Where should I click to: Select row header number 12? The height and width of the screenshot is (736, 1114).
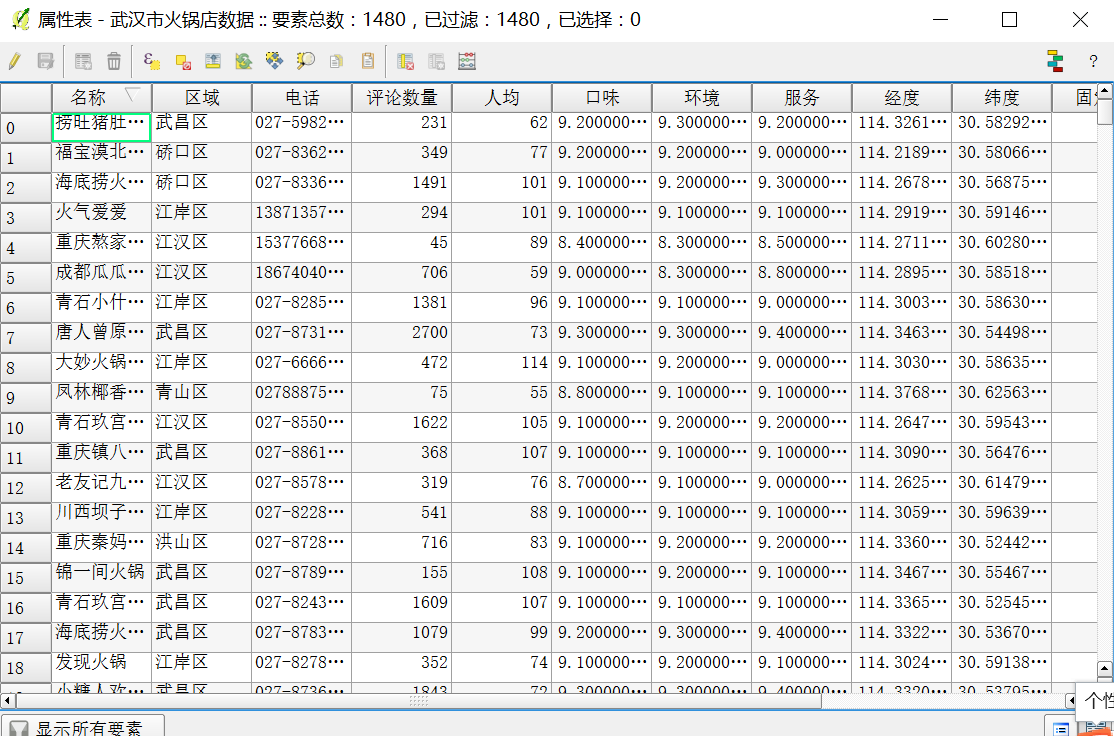tap(26, 487)
